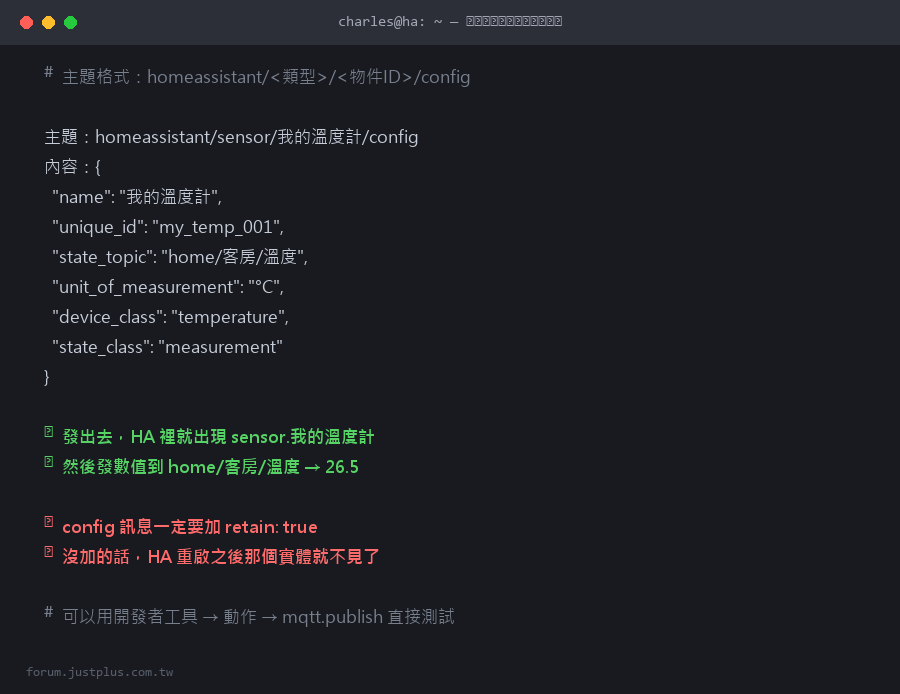Click the hash symbol before 主題格式 comment
The height and width of the screenshot is (694, 900).
click(49, 72)
